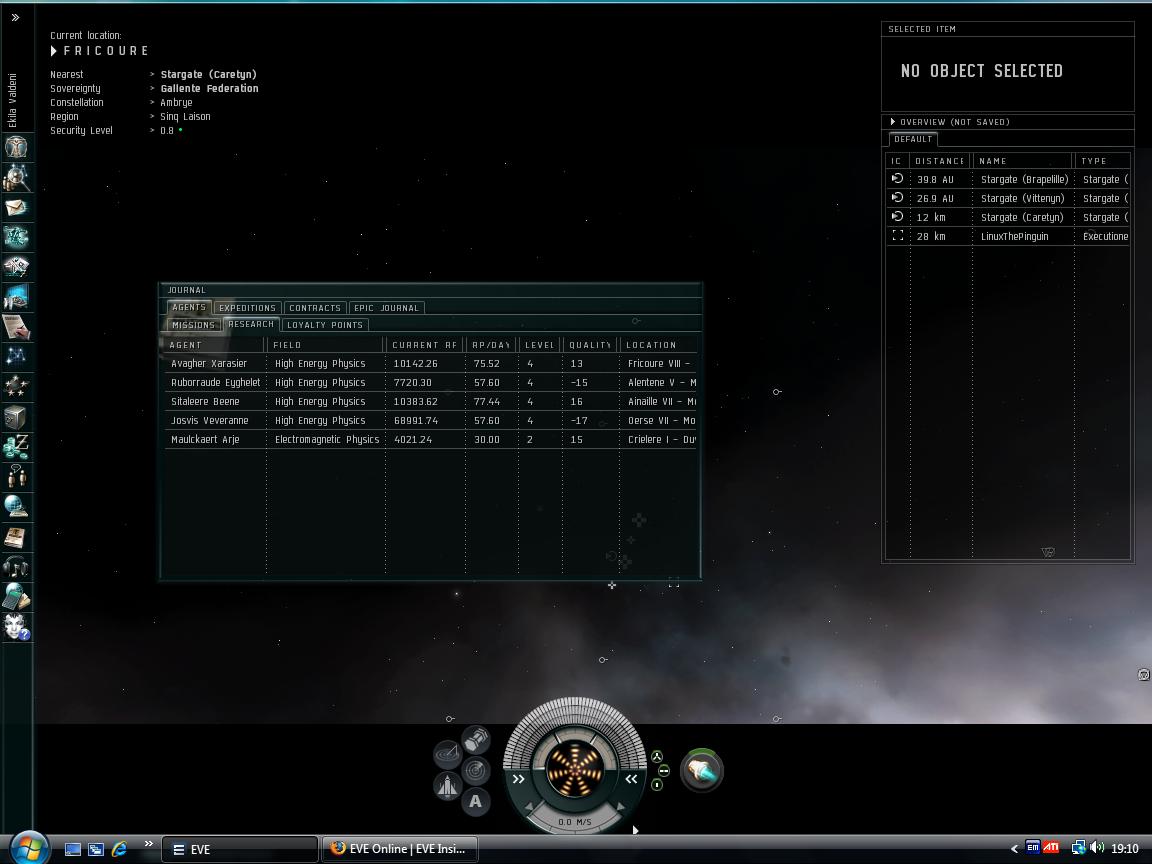Image resolution: width=1152 pixels, height=864 pixels.
Task: Toggle the bottom green slot indicator
Action: (x=657, y=785)
